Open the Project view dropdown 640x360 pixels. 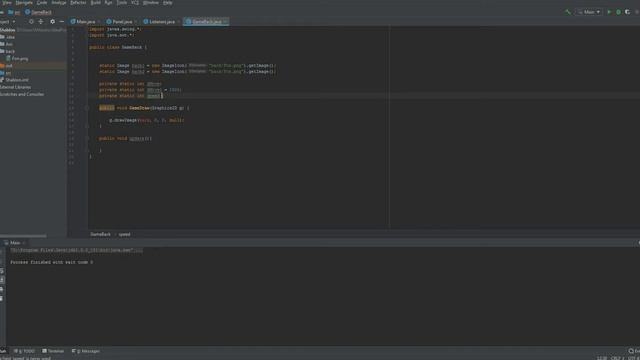[x=8, y=22]
